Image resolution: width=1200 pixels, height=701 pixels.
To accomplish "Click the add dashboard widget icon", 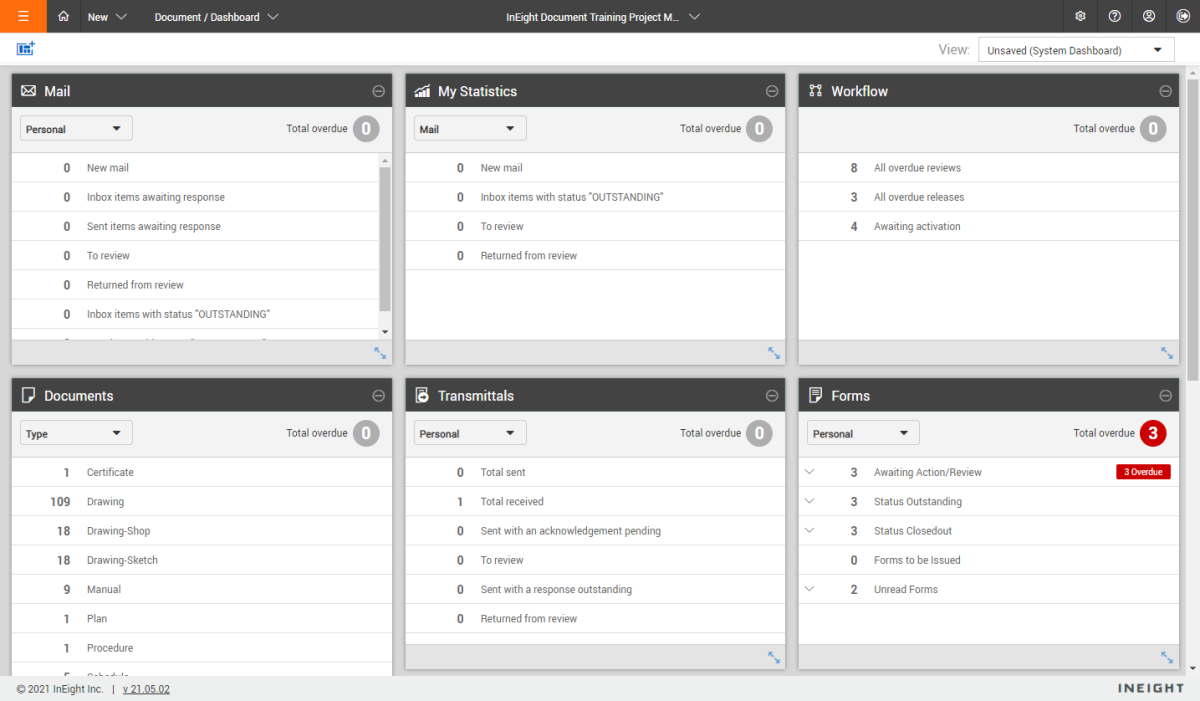I will pos(26,48).
